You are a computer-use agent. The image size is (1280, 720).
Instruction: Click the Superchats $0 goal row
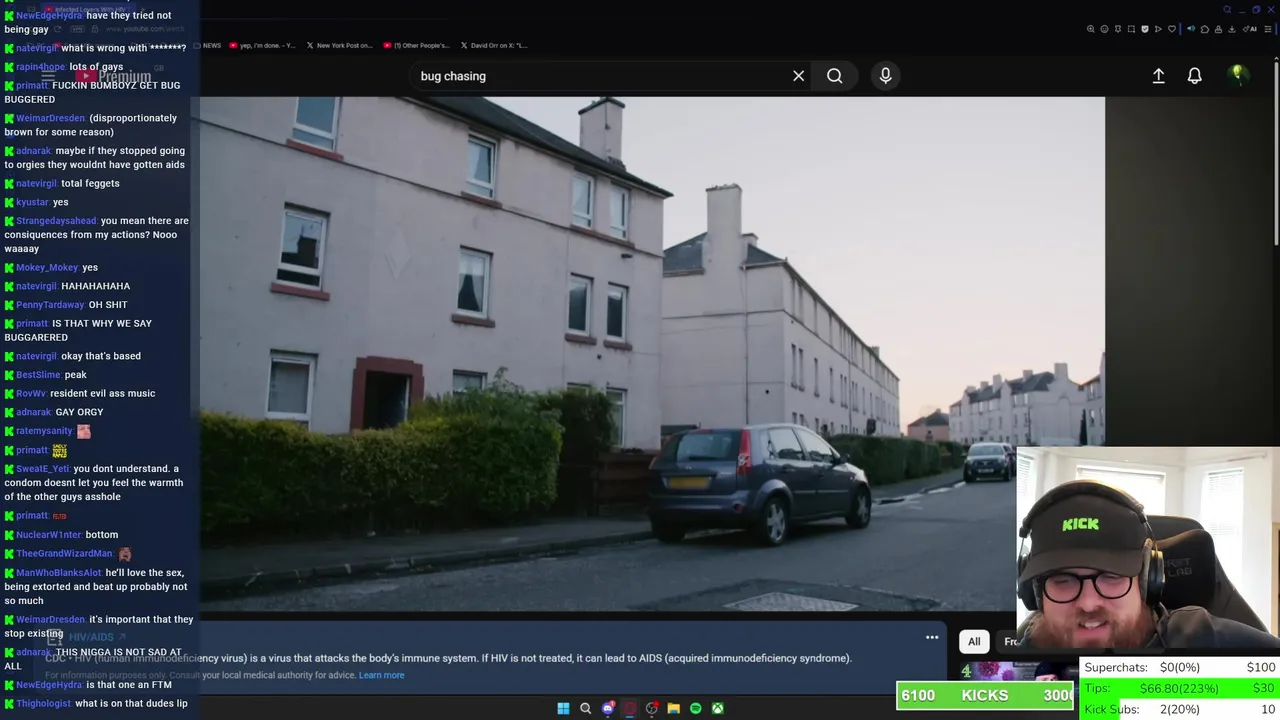tap(1180, 667)
